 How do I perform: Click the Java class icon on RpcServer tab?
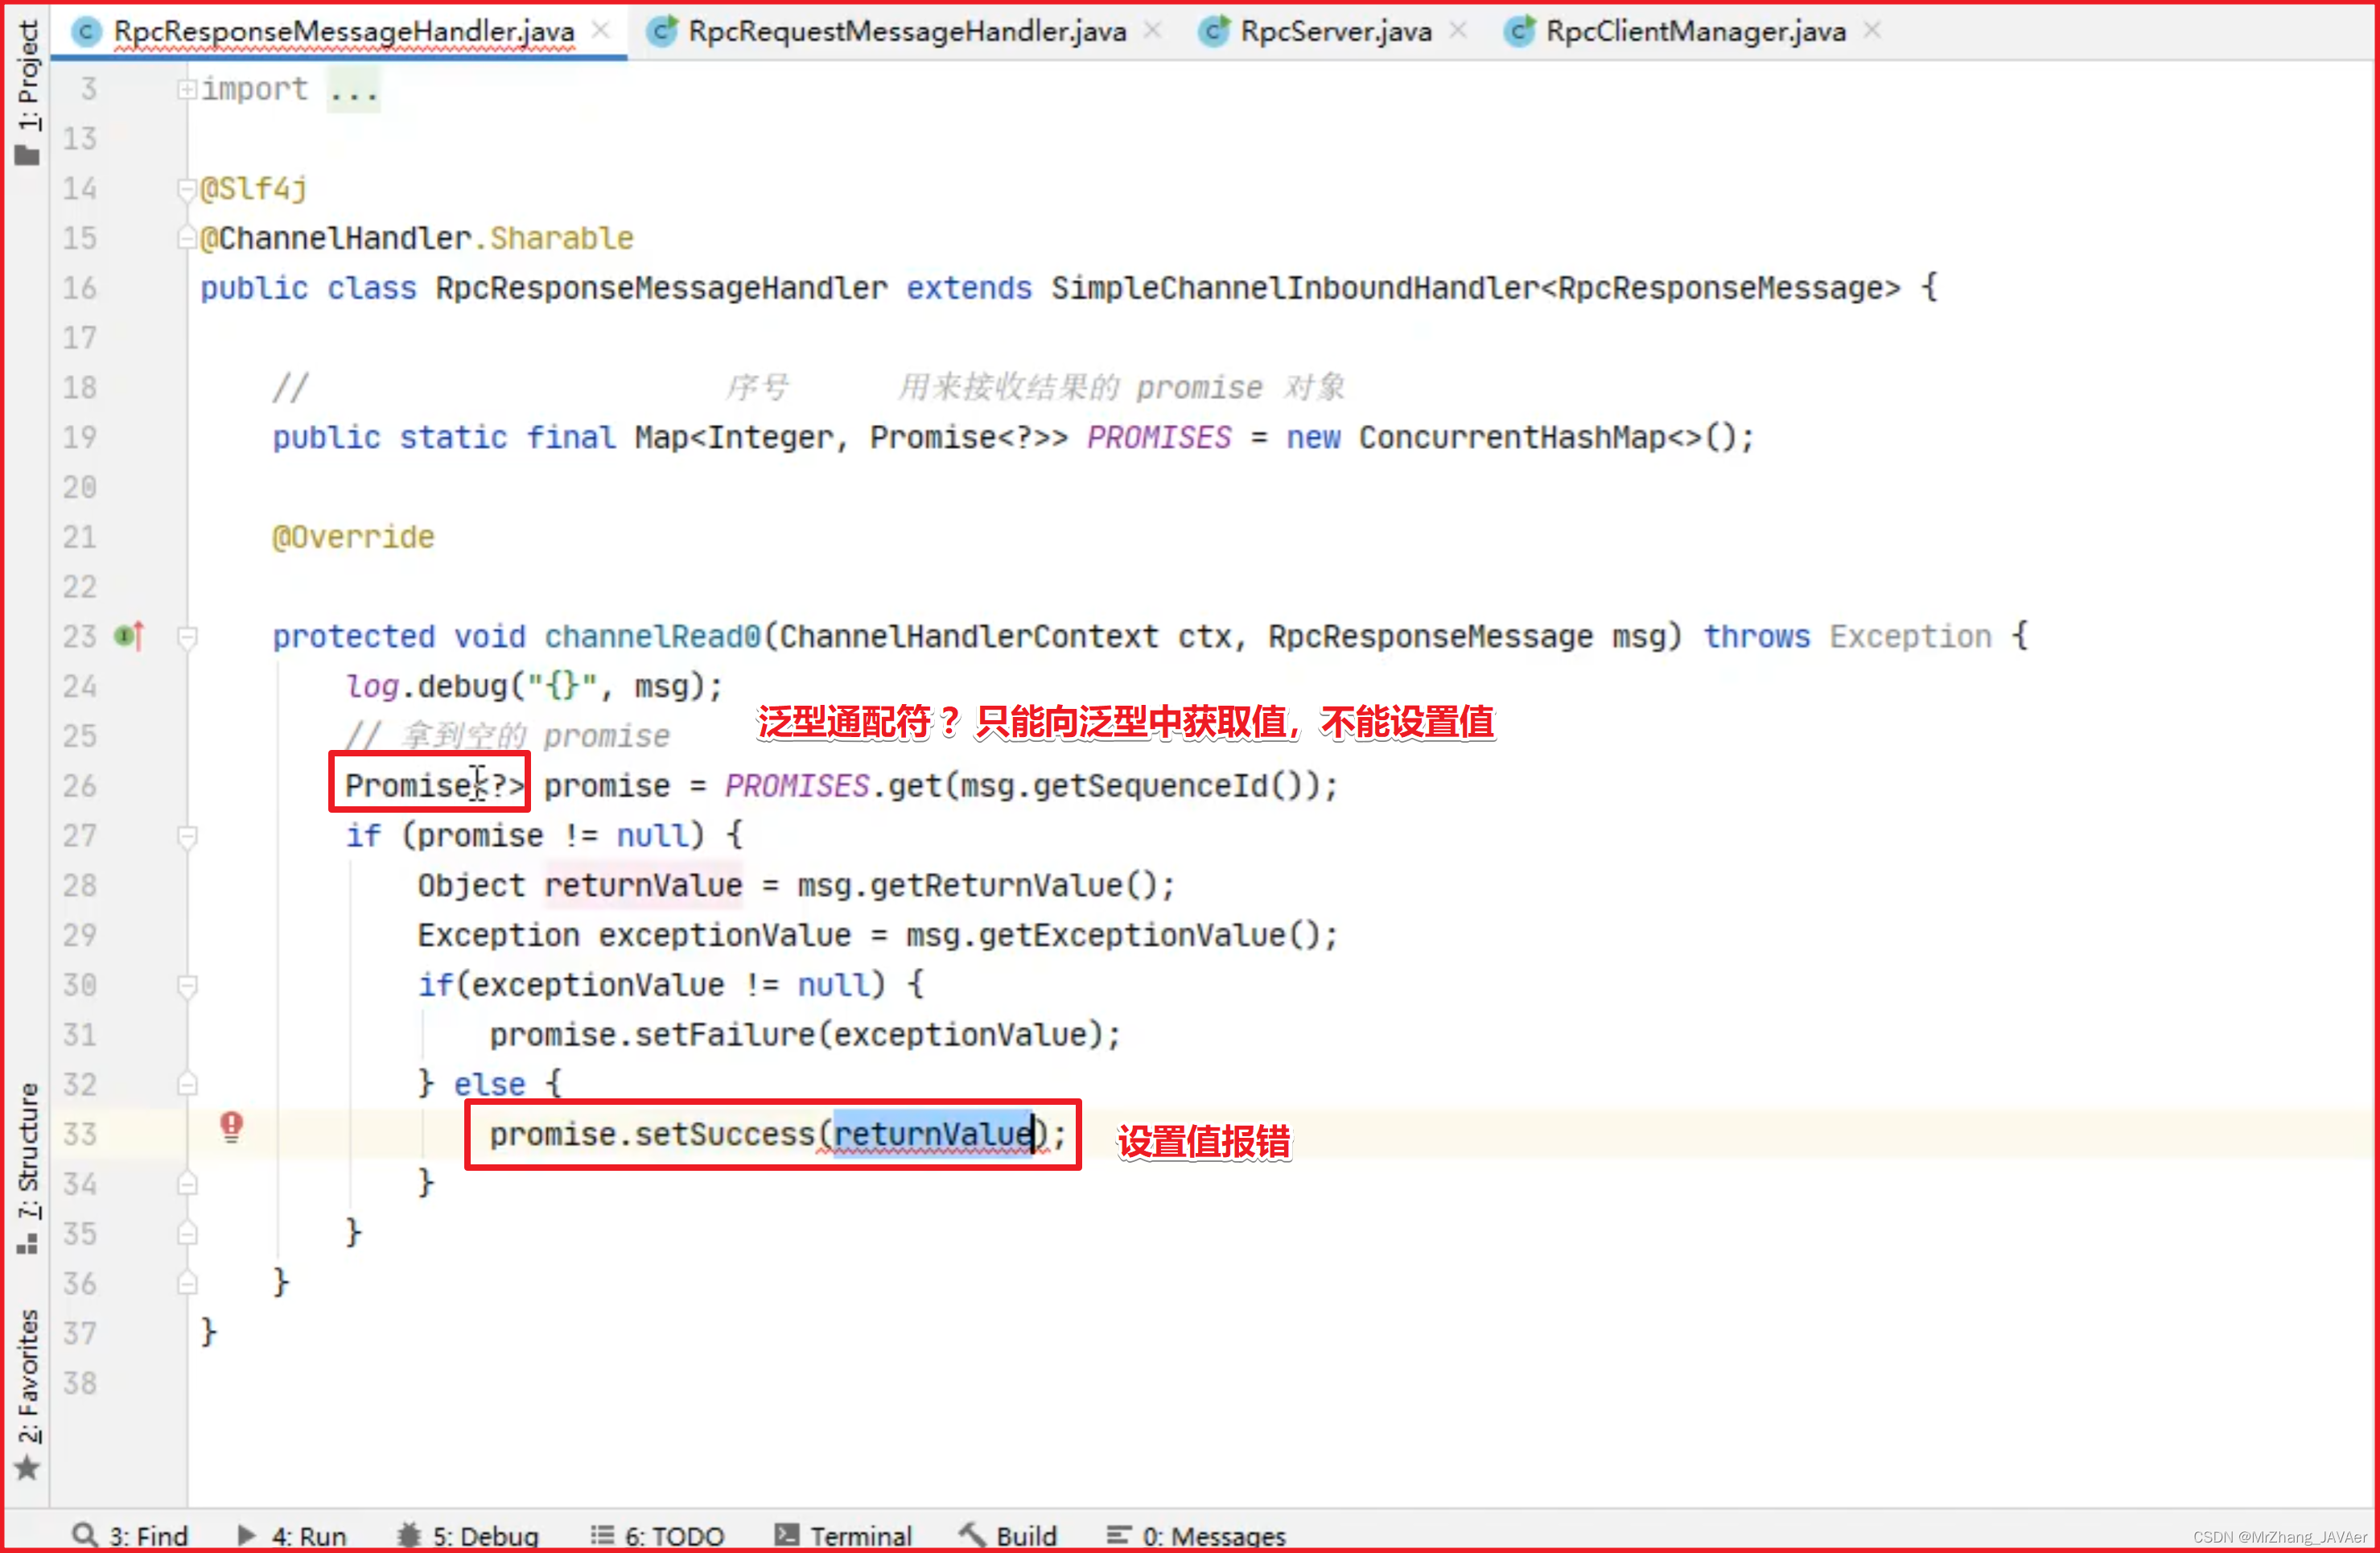1213,32
